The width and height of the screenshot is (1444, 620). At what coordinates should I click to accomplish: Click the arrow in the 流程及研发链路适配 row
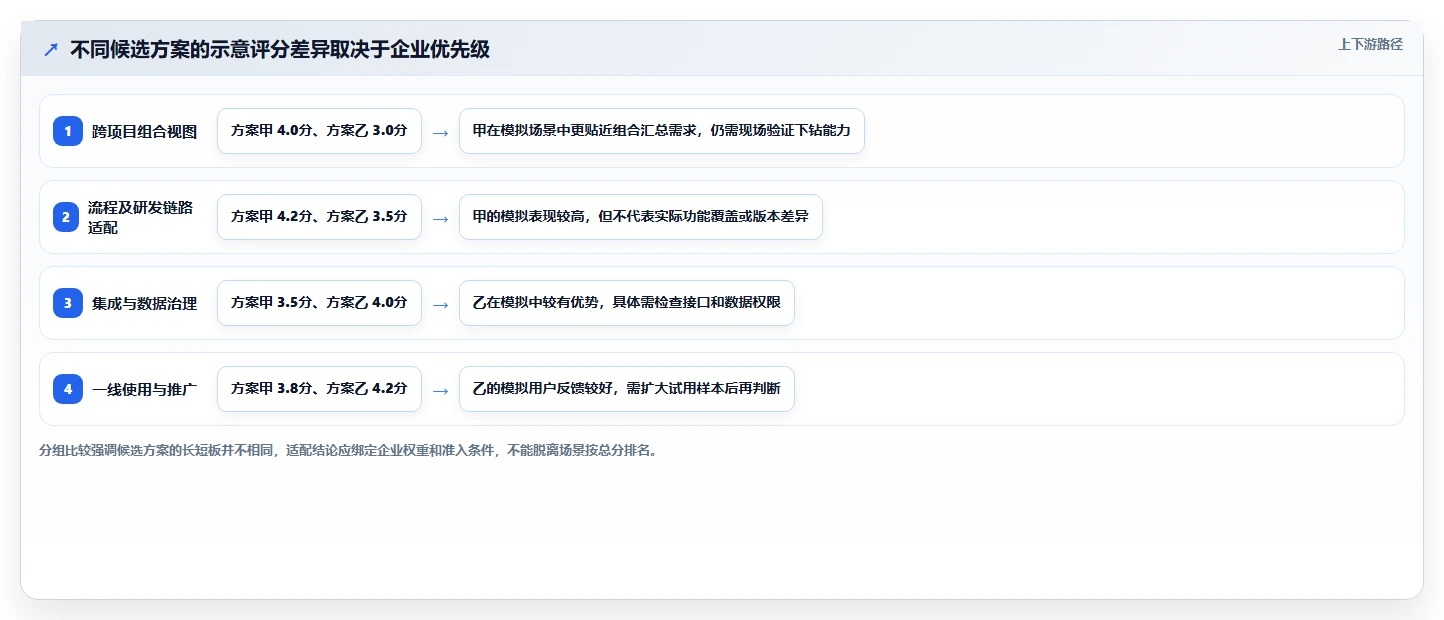click(x=440, y=218)
